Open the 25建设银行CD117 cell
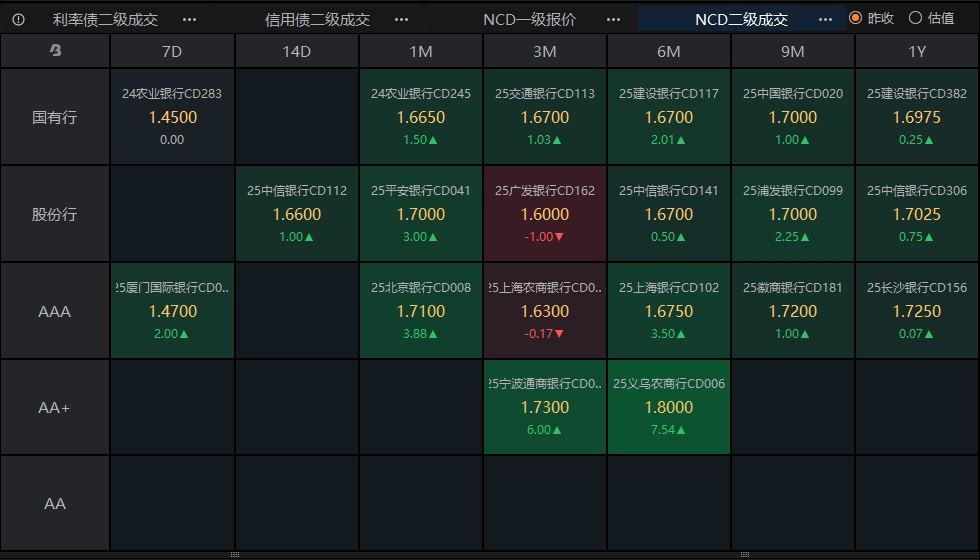 click(669, 117)
